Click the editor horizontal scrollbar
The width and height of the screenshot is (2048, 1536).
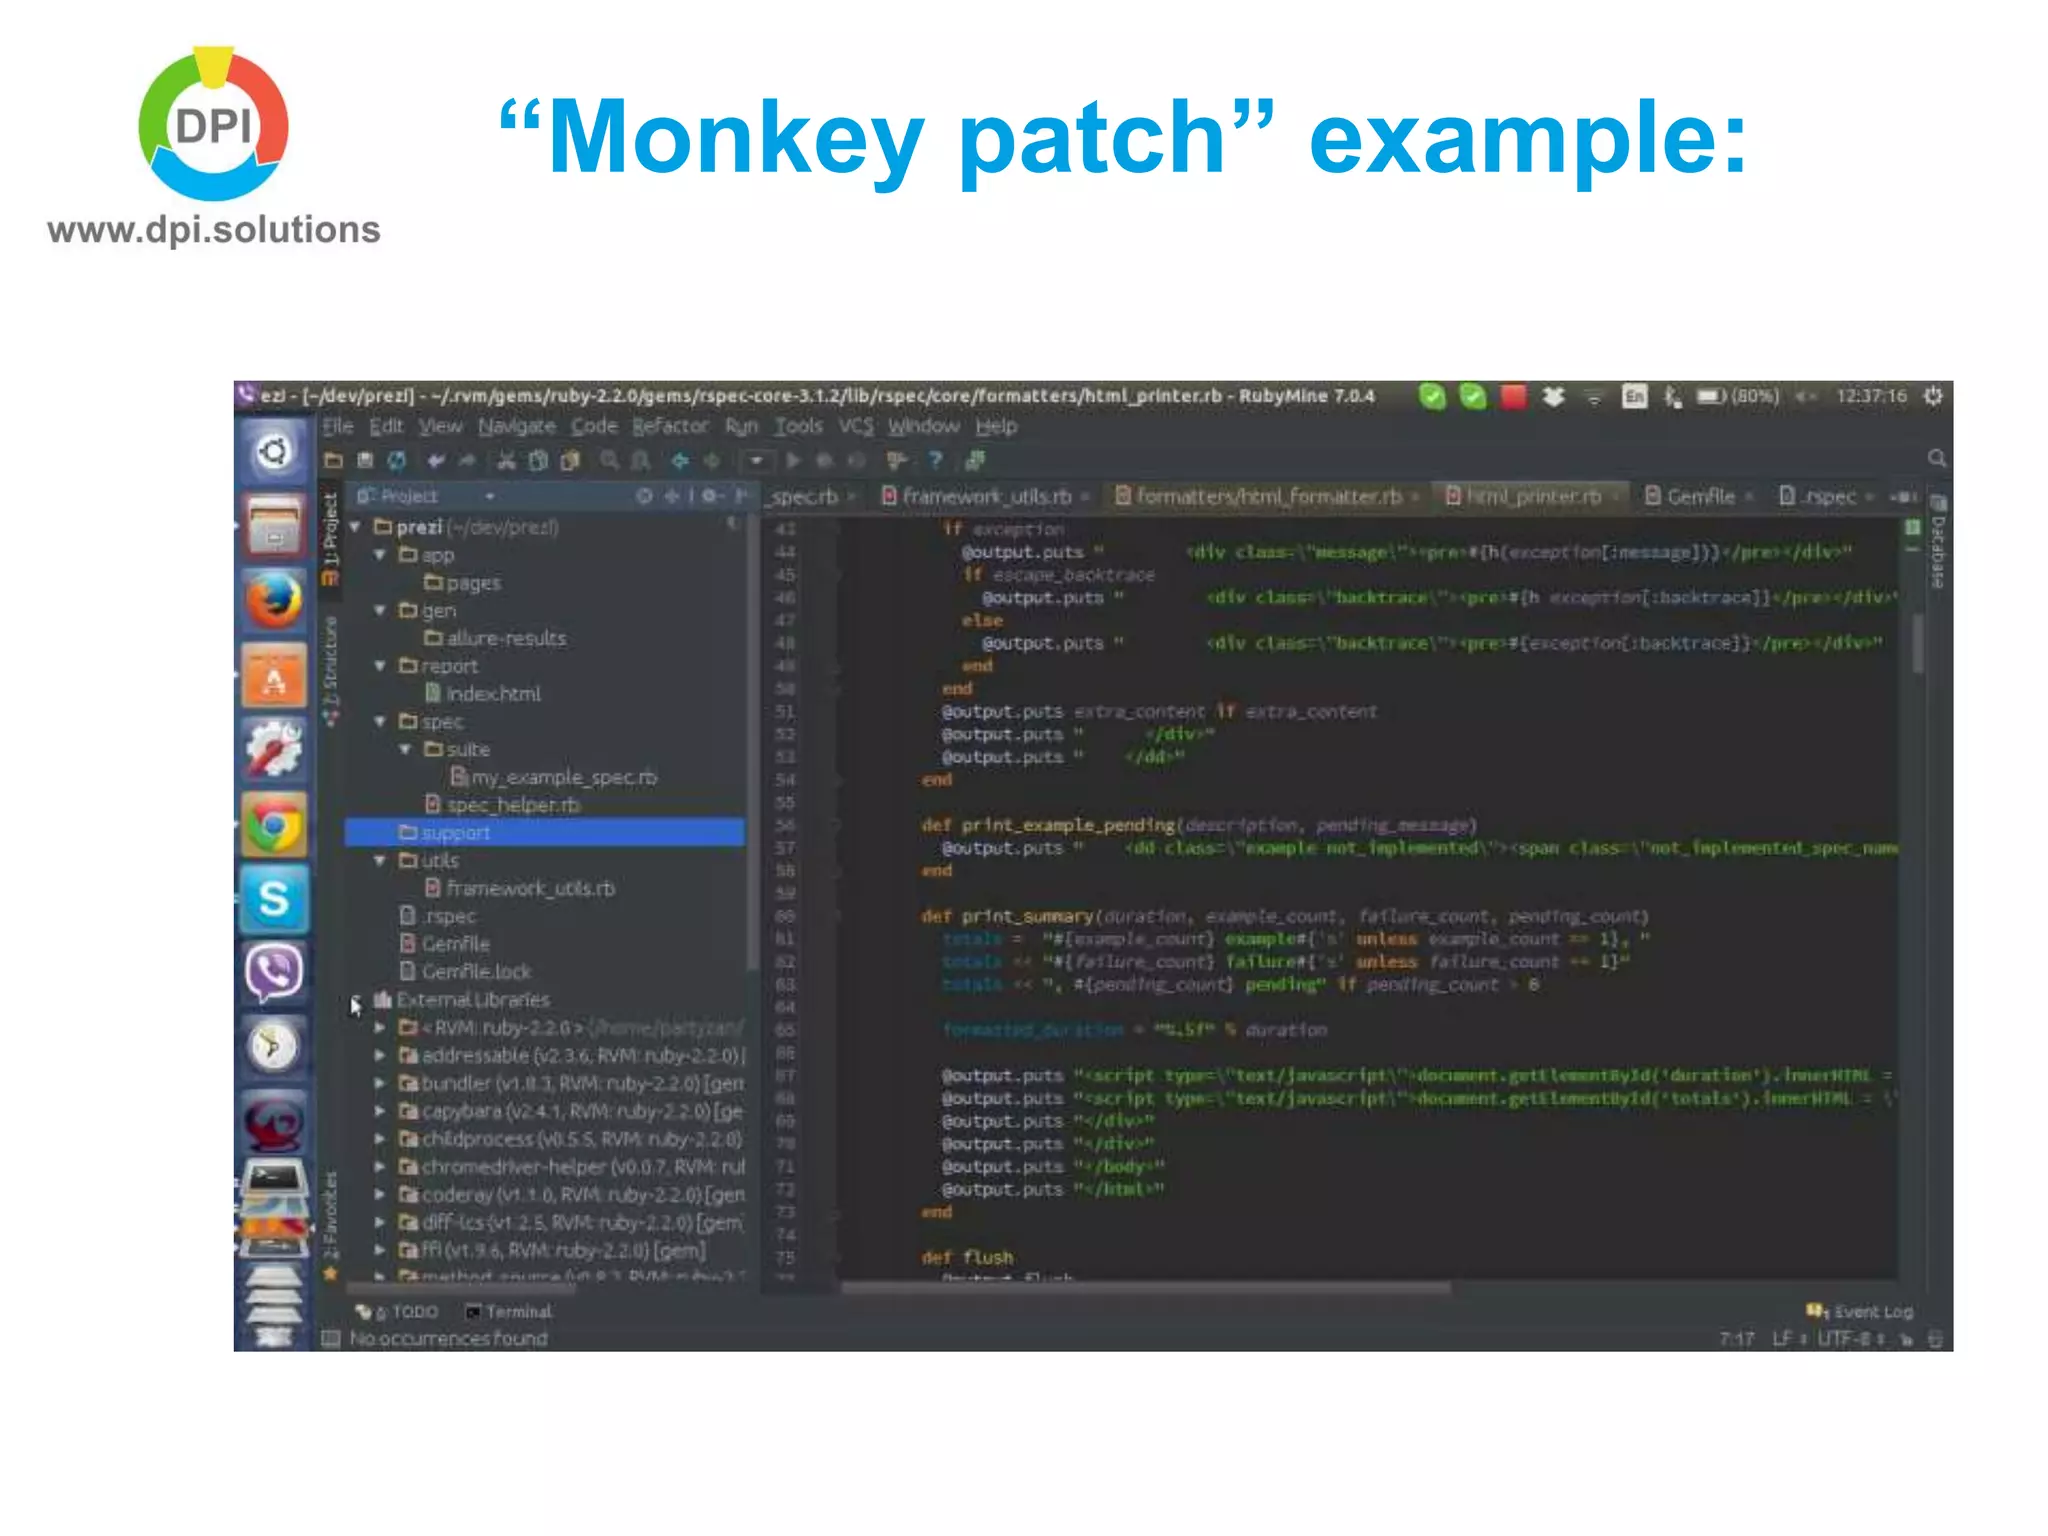pos(1145,1288)
